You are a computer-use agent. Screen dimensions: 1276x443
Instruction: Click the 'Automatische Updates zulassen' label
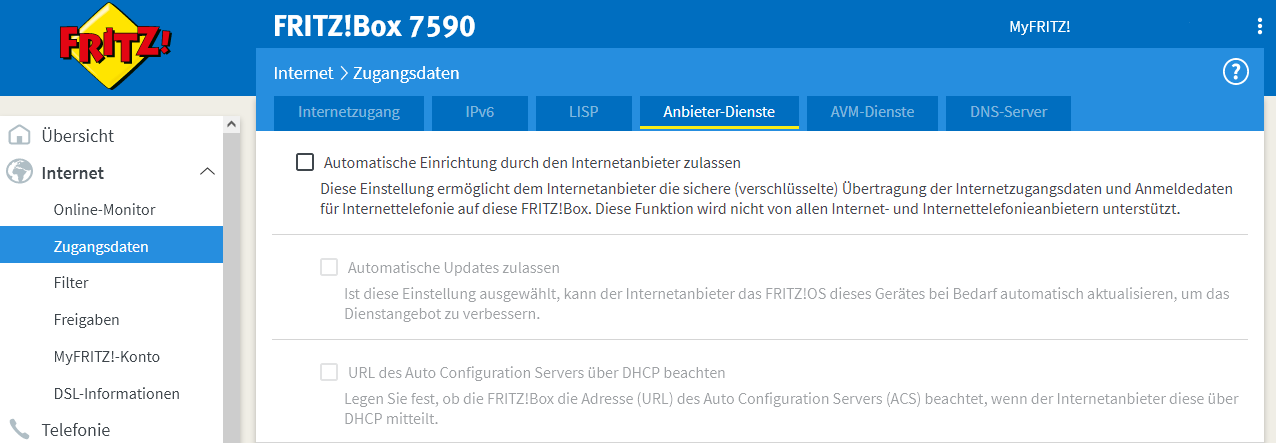pyautogui.click(x=453, y=268)
